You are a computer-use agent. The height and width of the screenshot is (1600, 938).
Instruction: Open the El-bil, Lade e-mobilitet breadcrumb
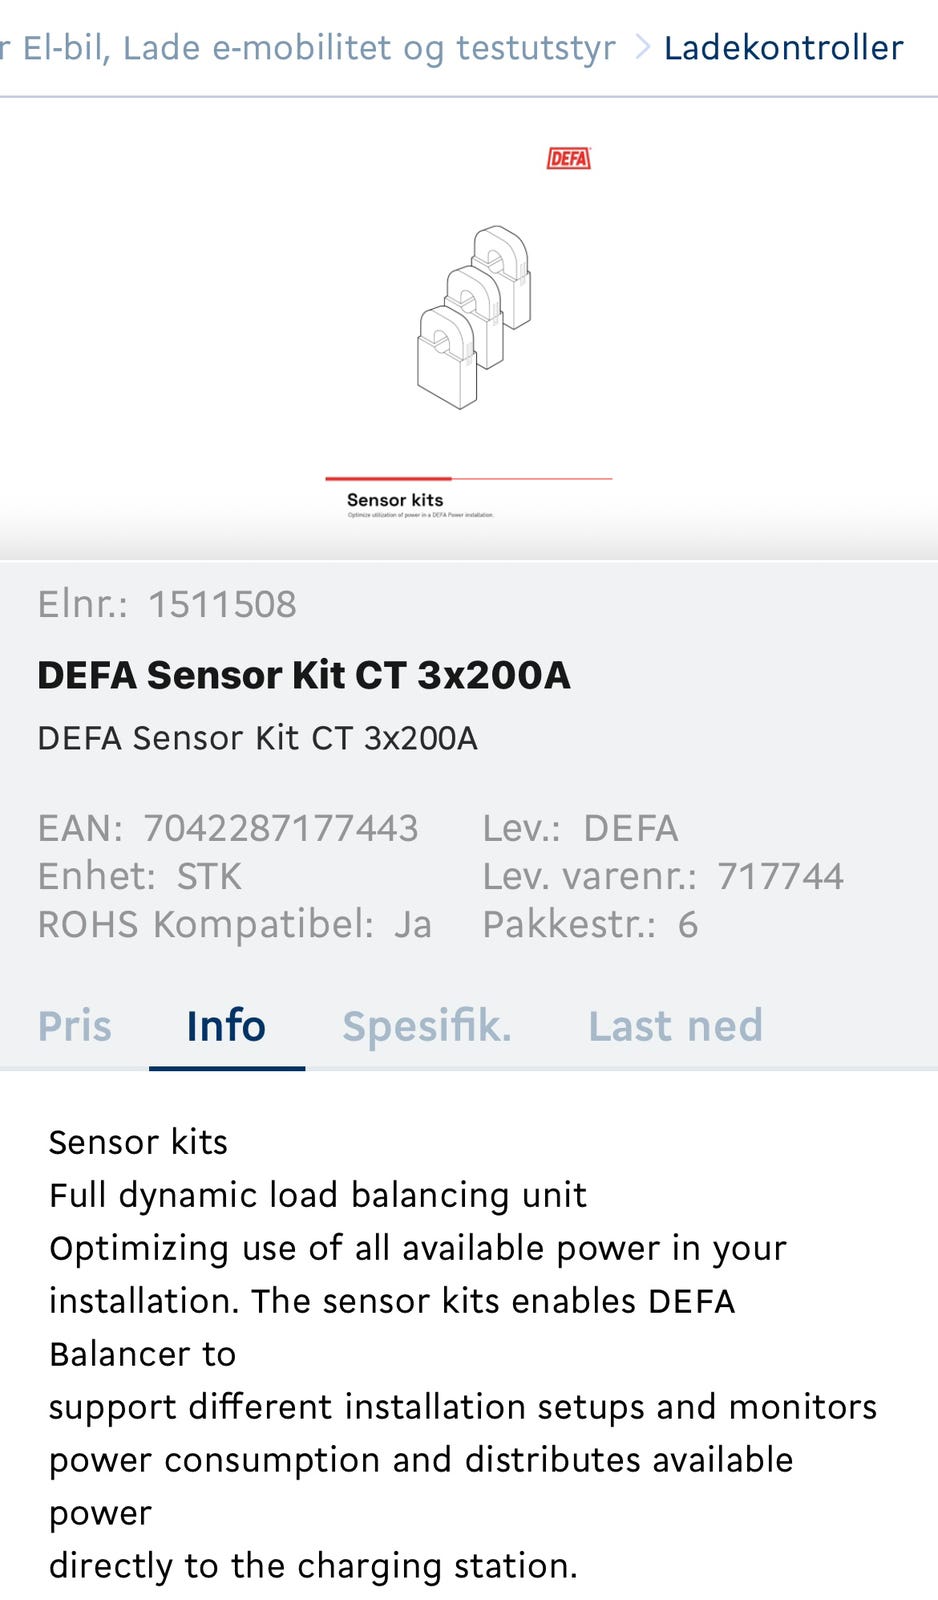(x=308, y=47)
